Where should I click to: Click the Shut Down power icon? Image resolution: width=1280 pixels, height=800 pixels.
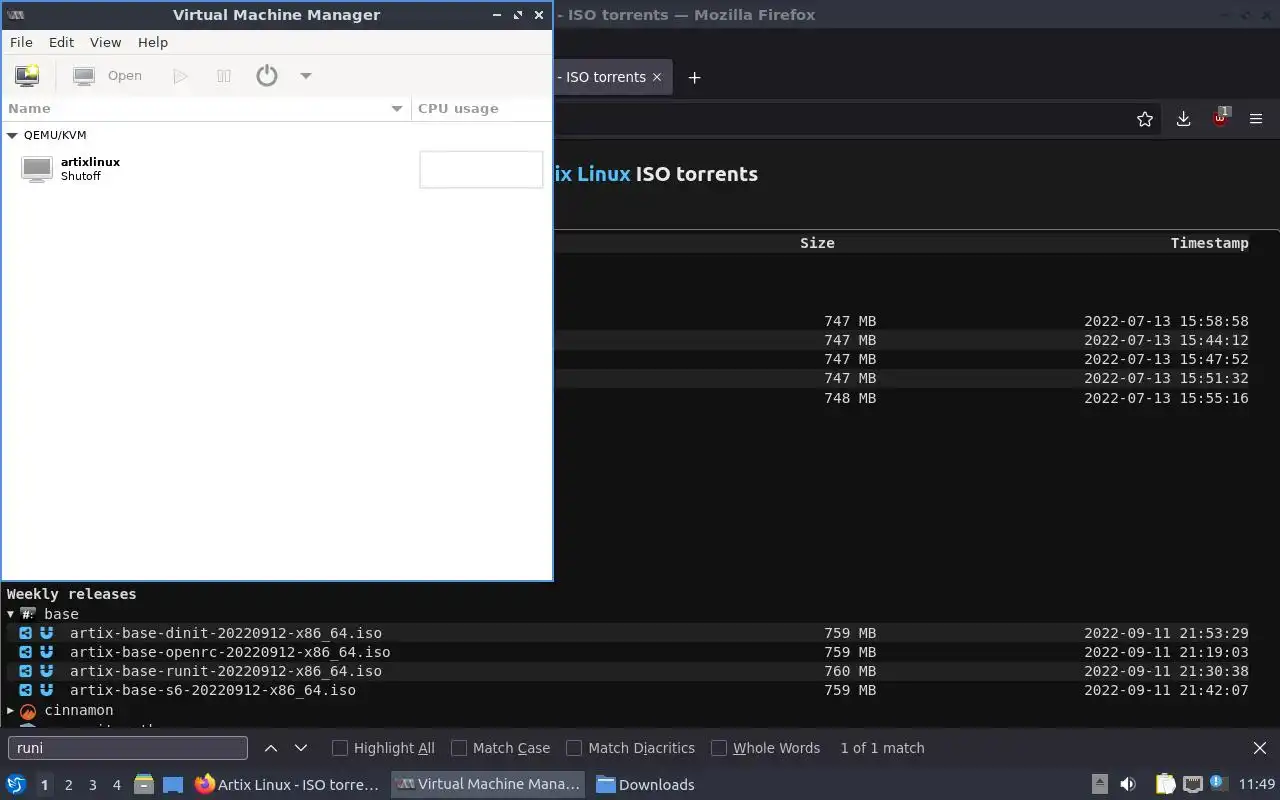[x=267, y=75]
